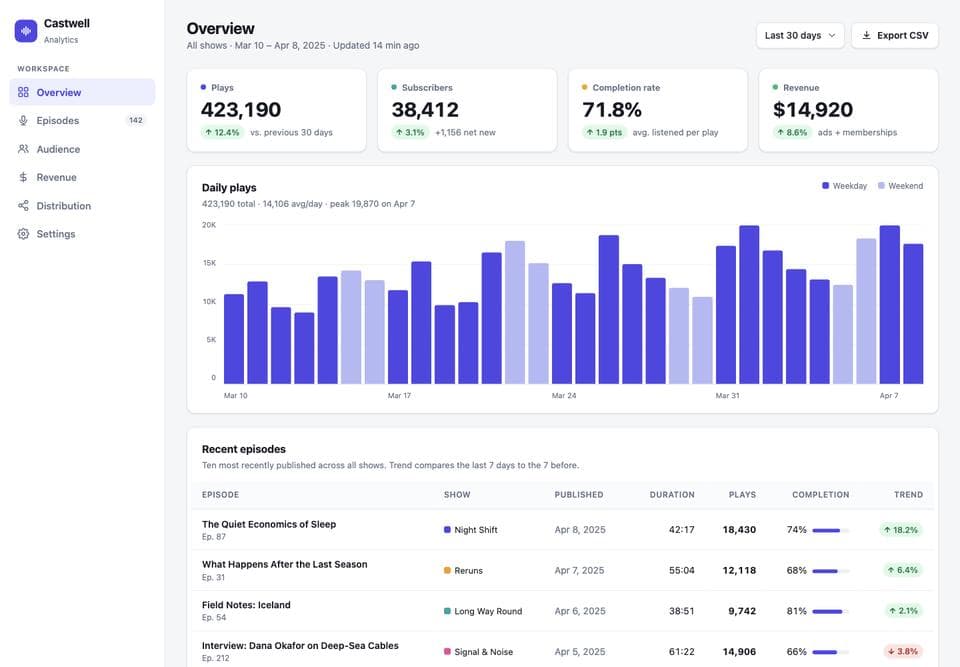Open Settings from the sidebar
The image size is (960, 667).
82,234
